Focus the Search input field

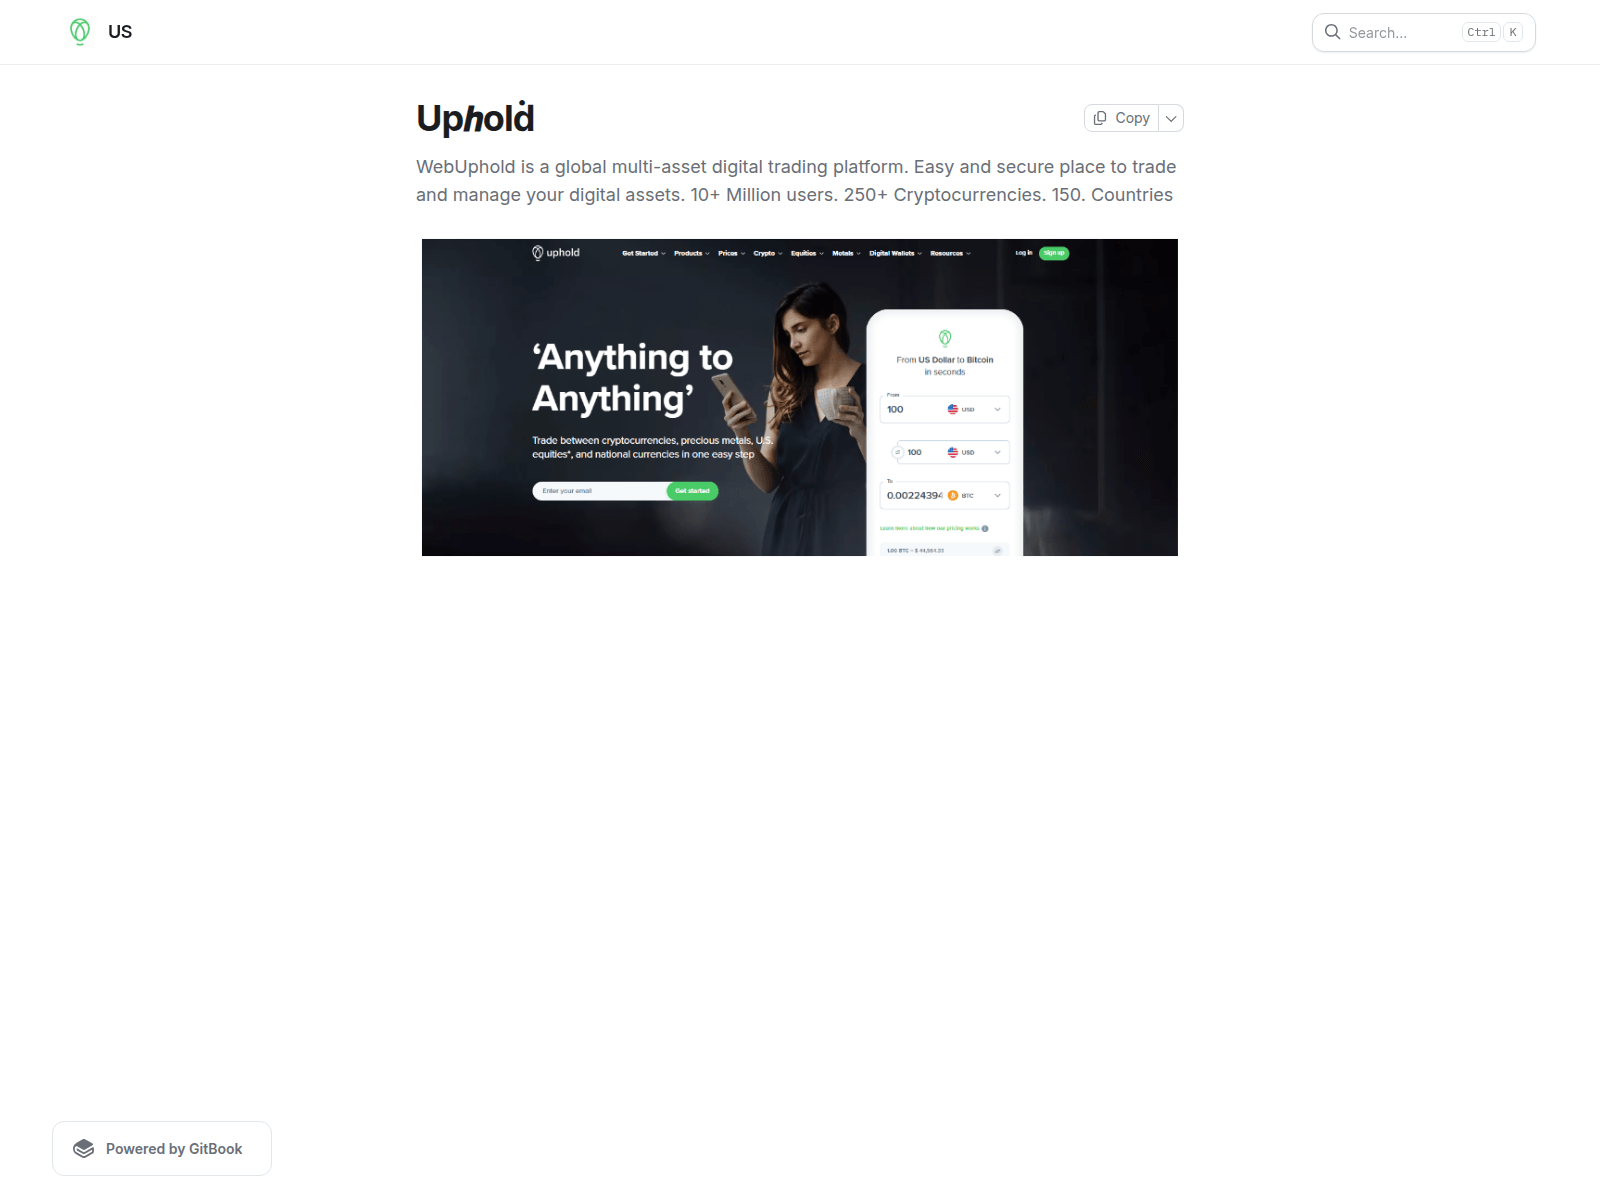(1400, 33)
